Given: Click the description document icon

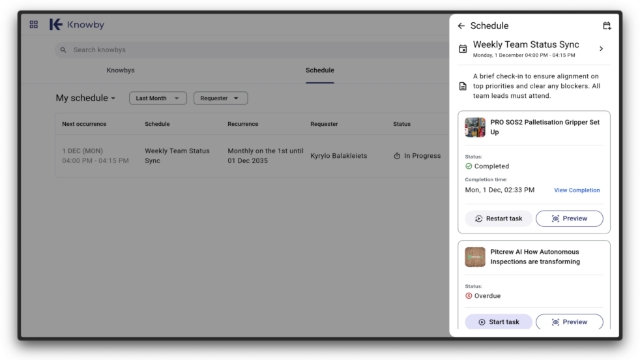Looking at the screenshot, I should point(463,86).
